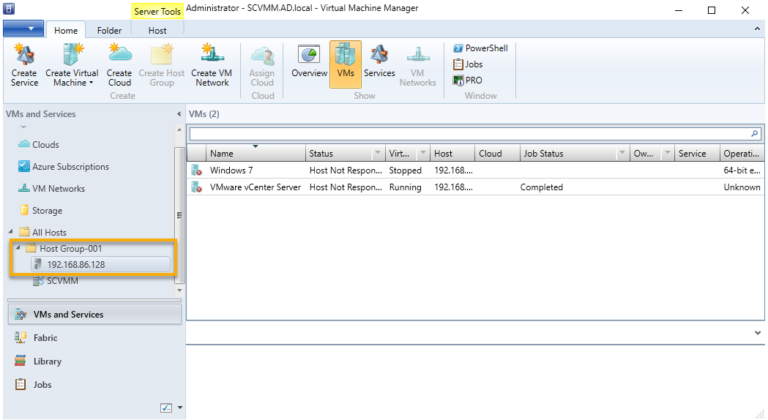Viewport: 768px width, 420px height.
Task: Click the VM search input field
Action: pos(468,133)
